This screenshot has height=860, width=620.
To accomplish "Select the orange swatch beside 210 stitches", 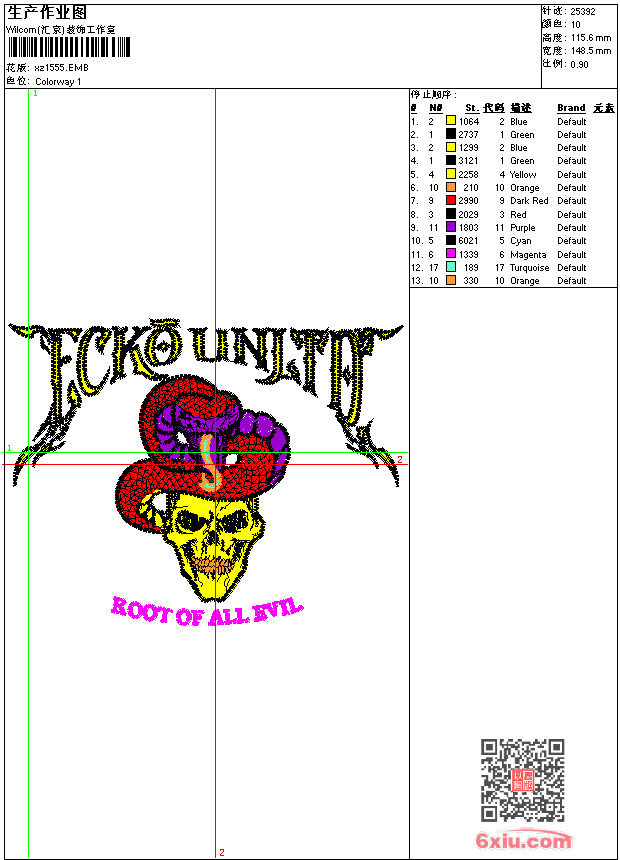I will coord(450,187).
